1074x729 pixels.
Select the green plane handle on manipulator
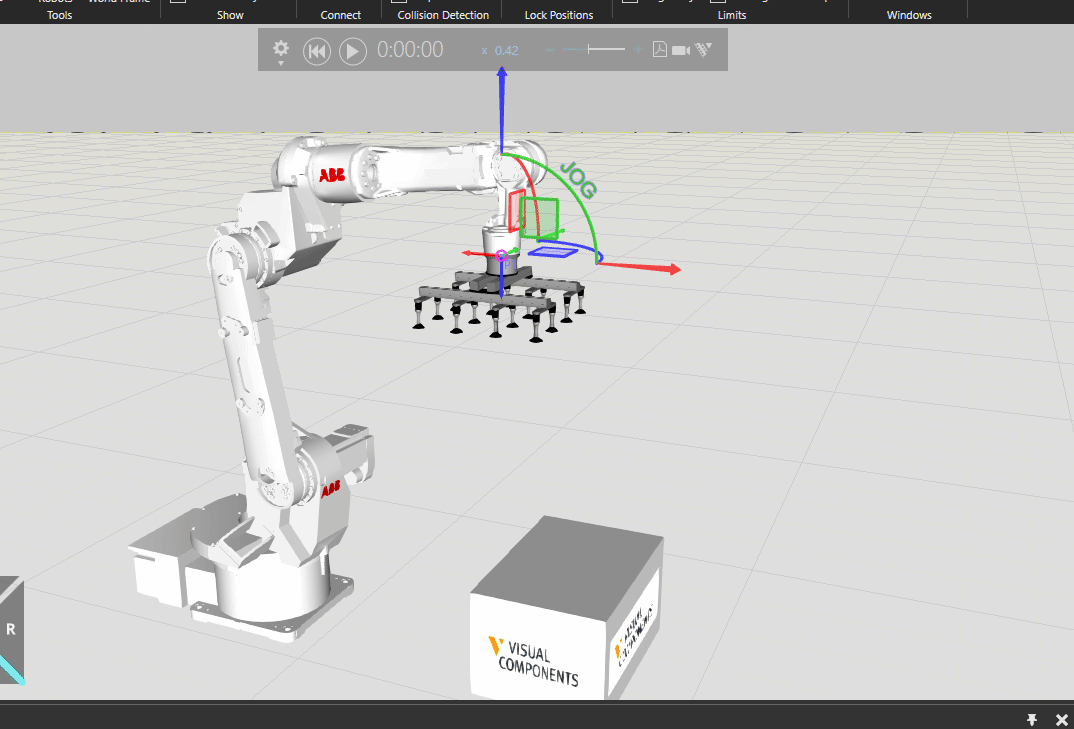539,218
